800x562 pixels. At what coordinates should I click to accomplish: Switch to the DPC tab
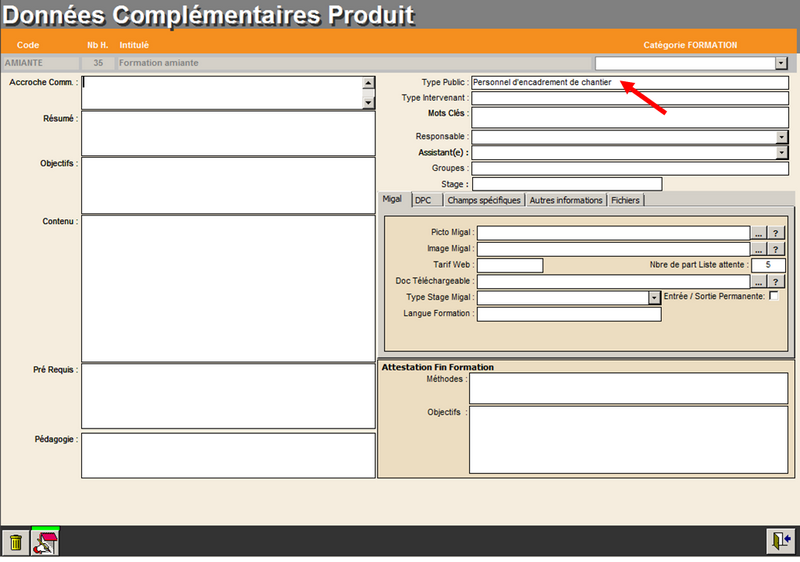(x=424, y=200)
